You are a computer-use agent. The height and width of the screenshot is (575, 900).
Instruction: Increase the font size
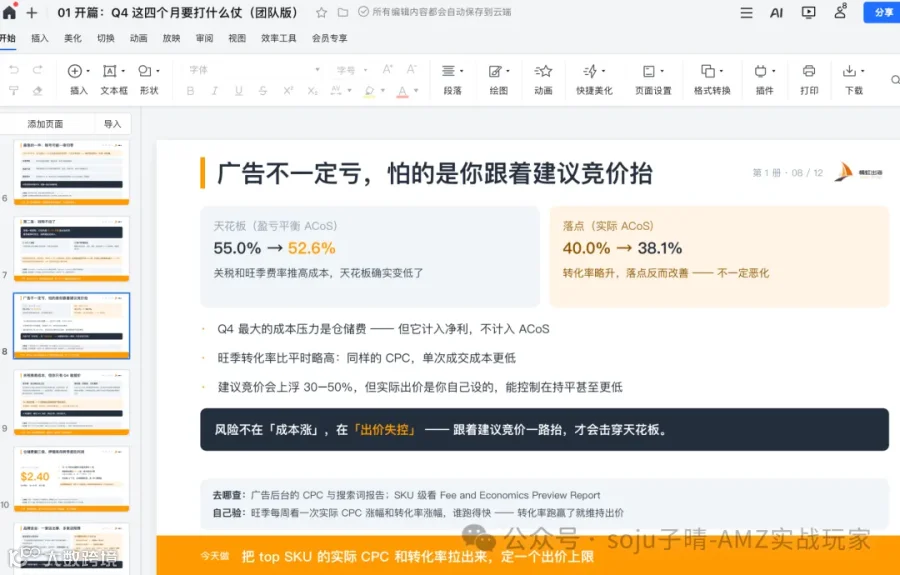pyautogui.click(x=387, y=69)
